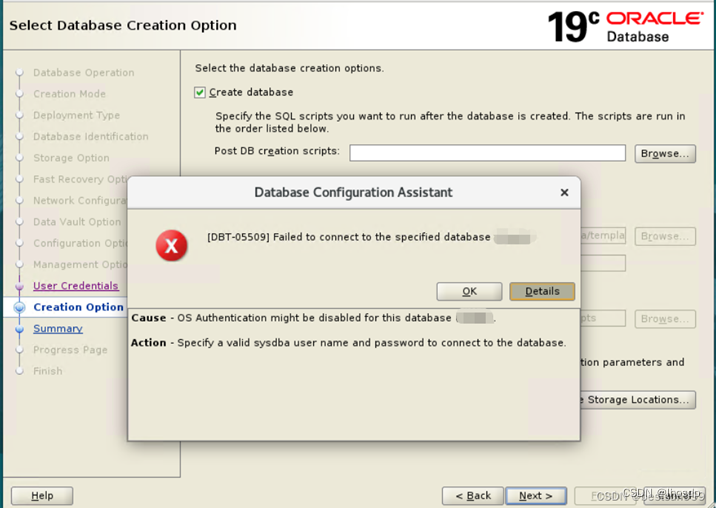Click OK in the error dialog

(469, 291)
